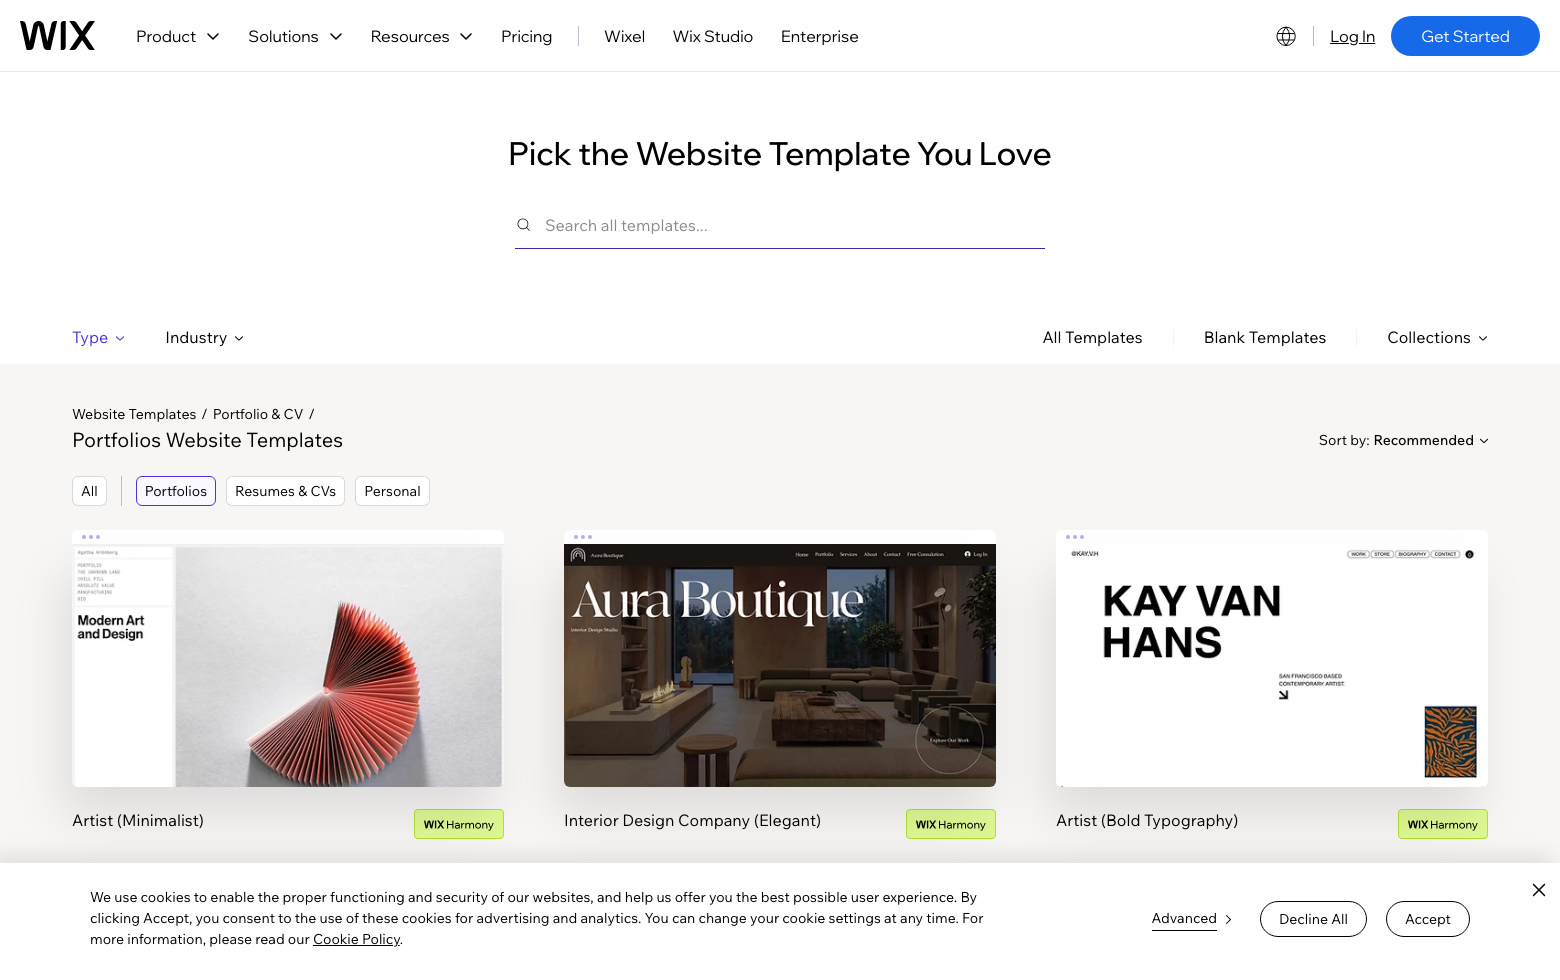This screenshot has width=1560, height=980.
Task: Click the Wix Harmony badge under Artist (Minimalist)
Action: [x=459, y=824]
